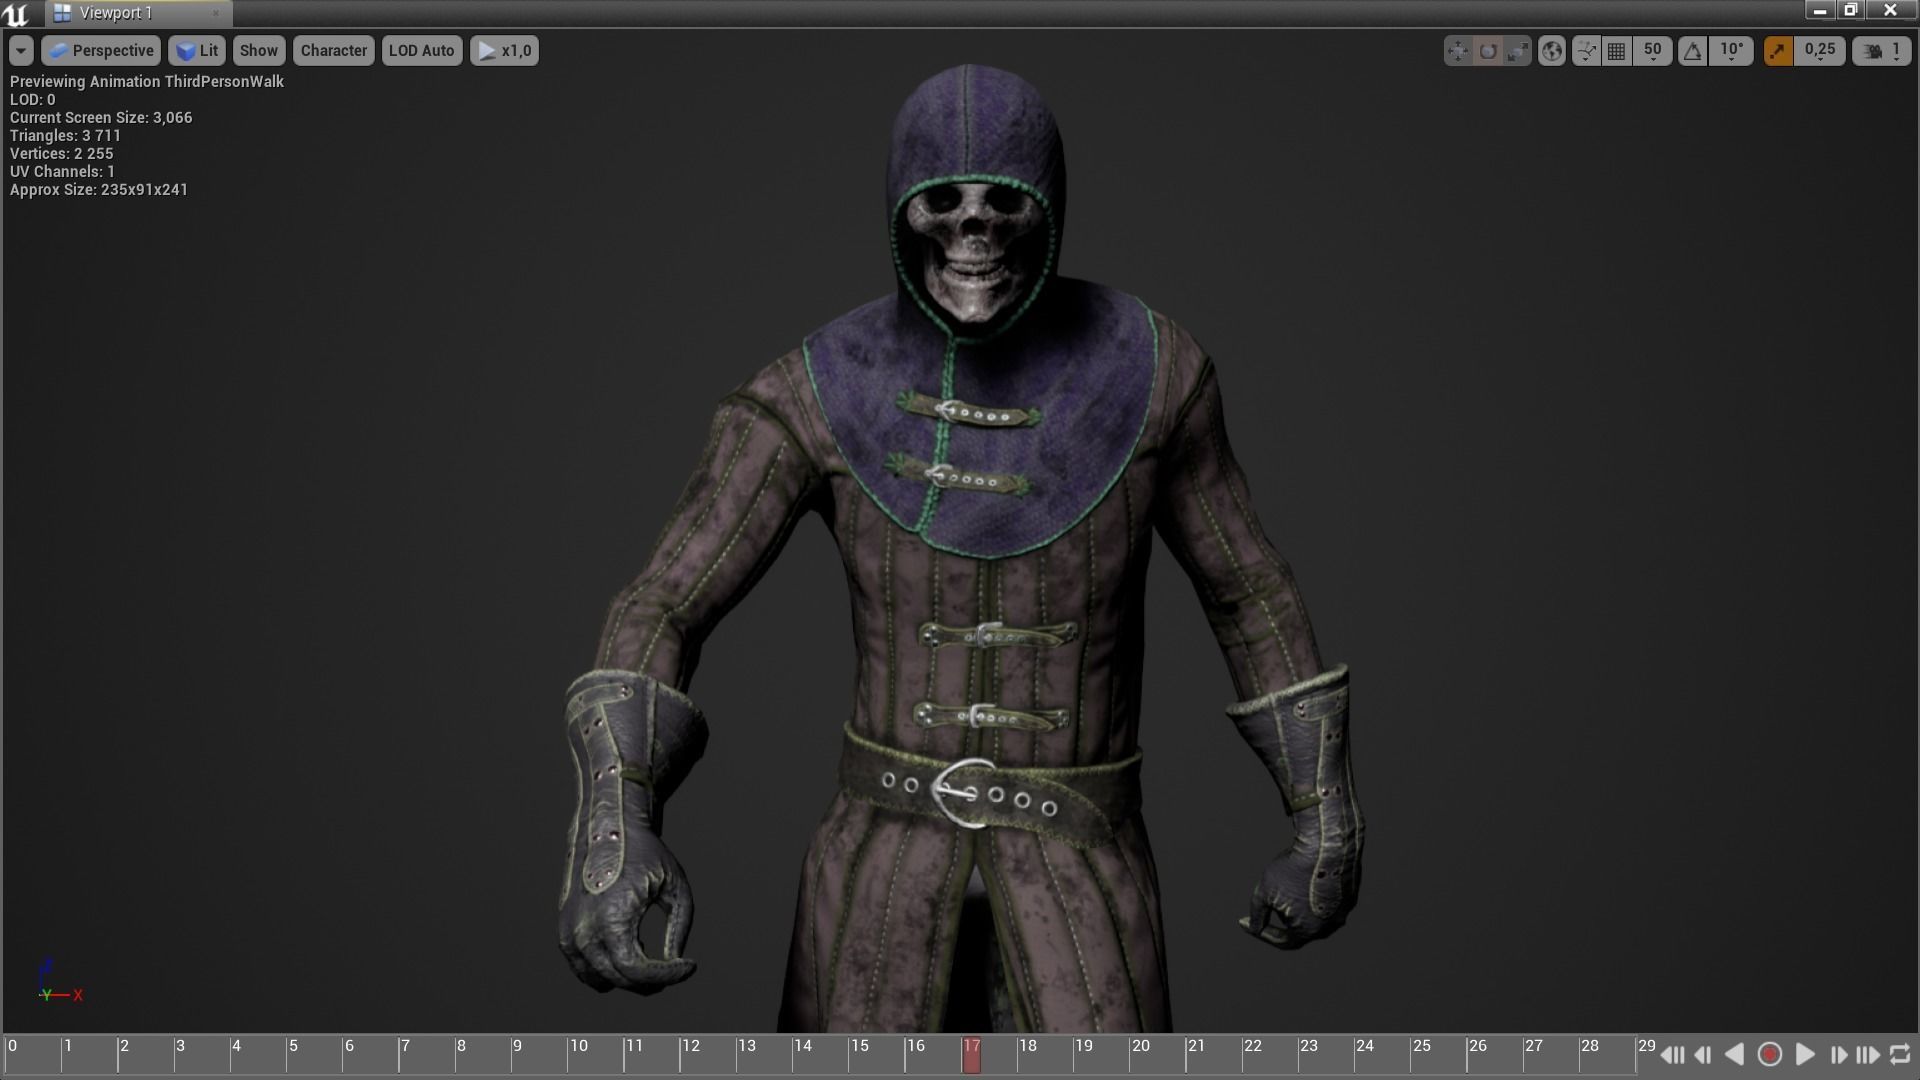
Task: Select the Translate transform tool
Action: [1457, 51]
